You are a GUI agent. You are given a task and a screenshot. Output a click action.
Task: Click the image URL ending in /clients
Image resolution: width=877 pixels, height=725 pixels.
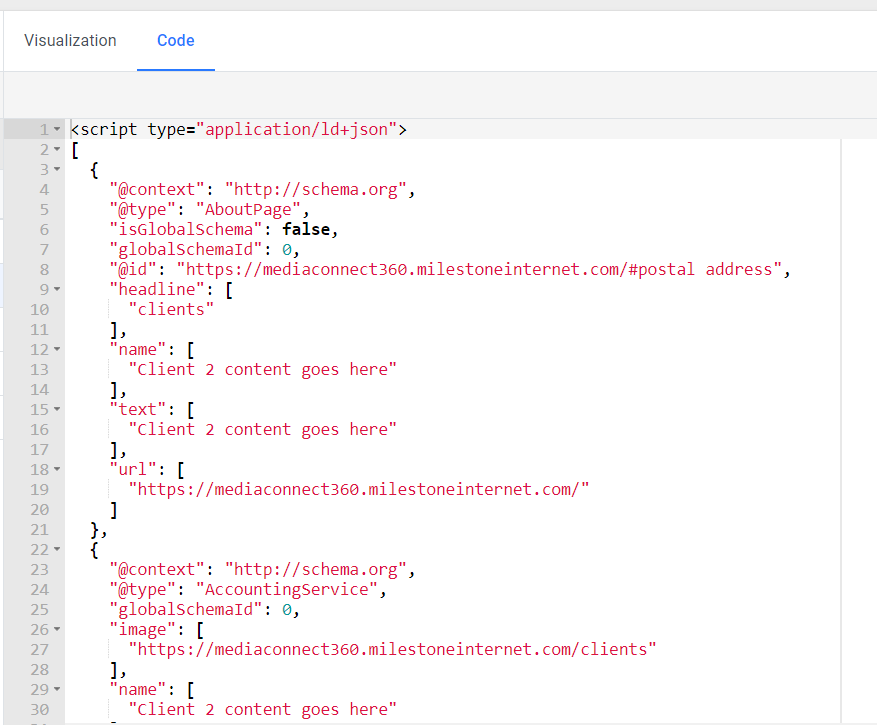tap(393, 649)
